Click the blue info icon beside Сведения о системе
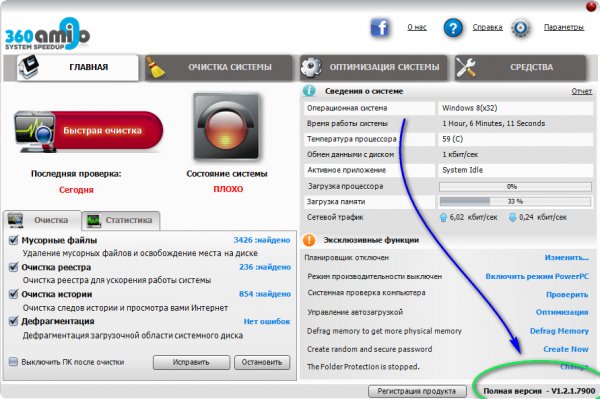This screenshot has width=600, height=399. pos(309,91)
